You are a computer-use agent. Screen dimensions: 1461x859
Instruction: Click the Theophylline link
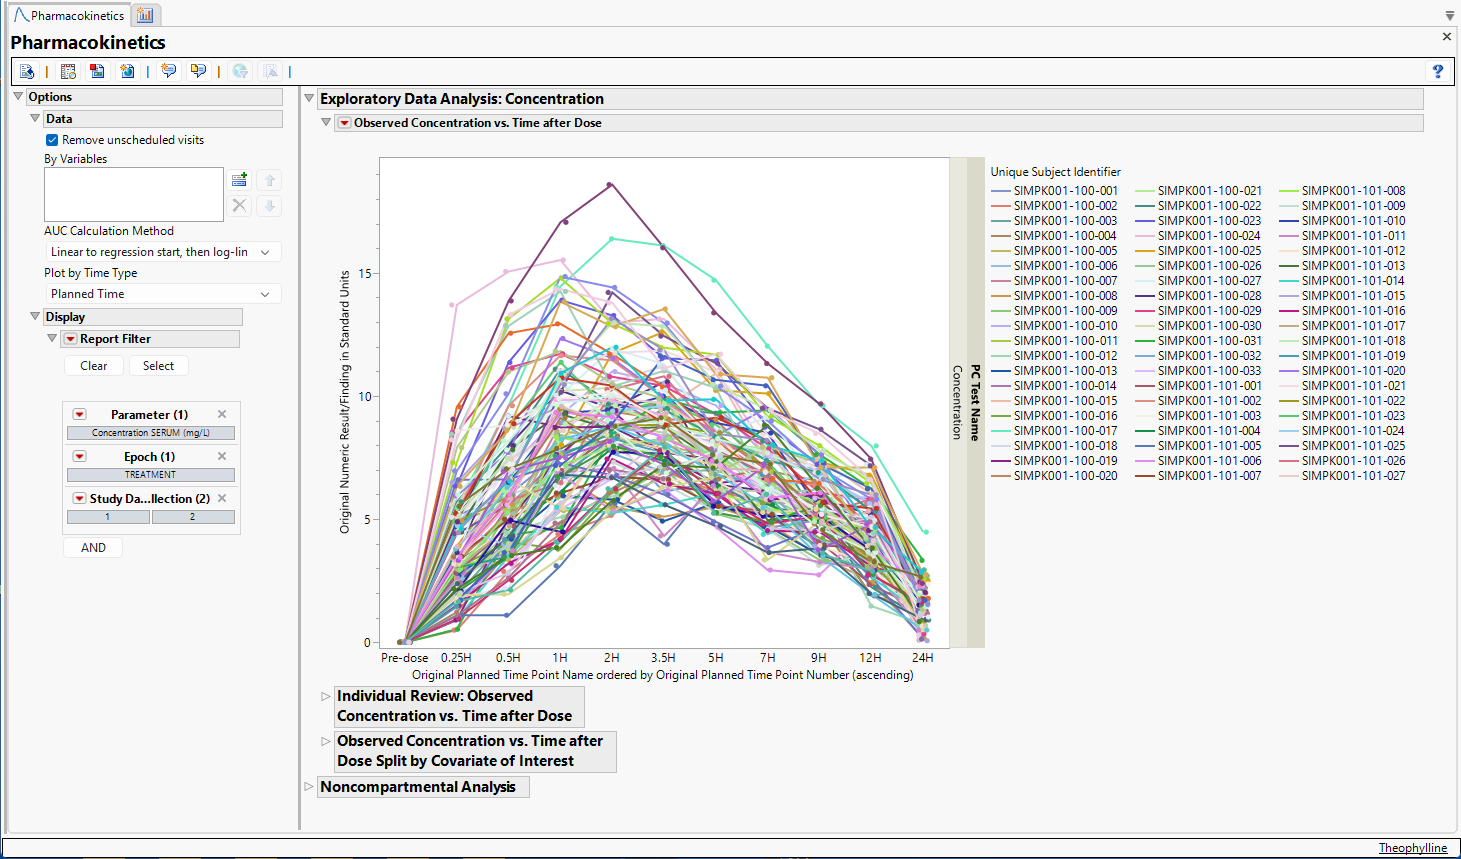pyautogui.click(x=1412, y=848)
